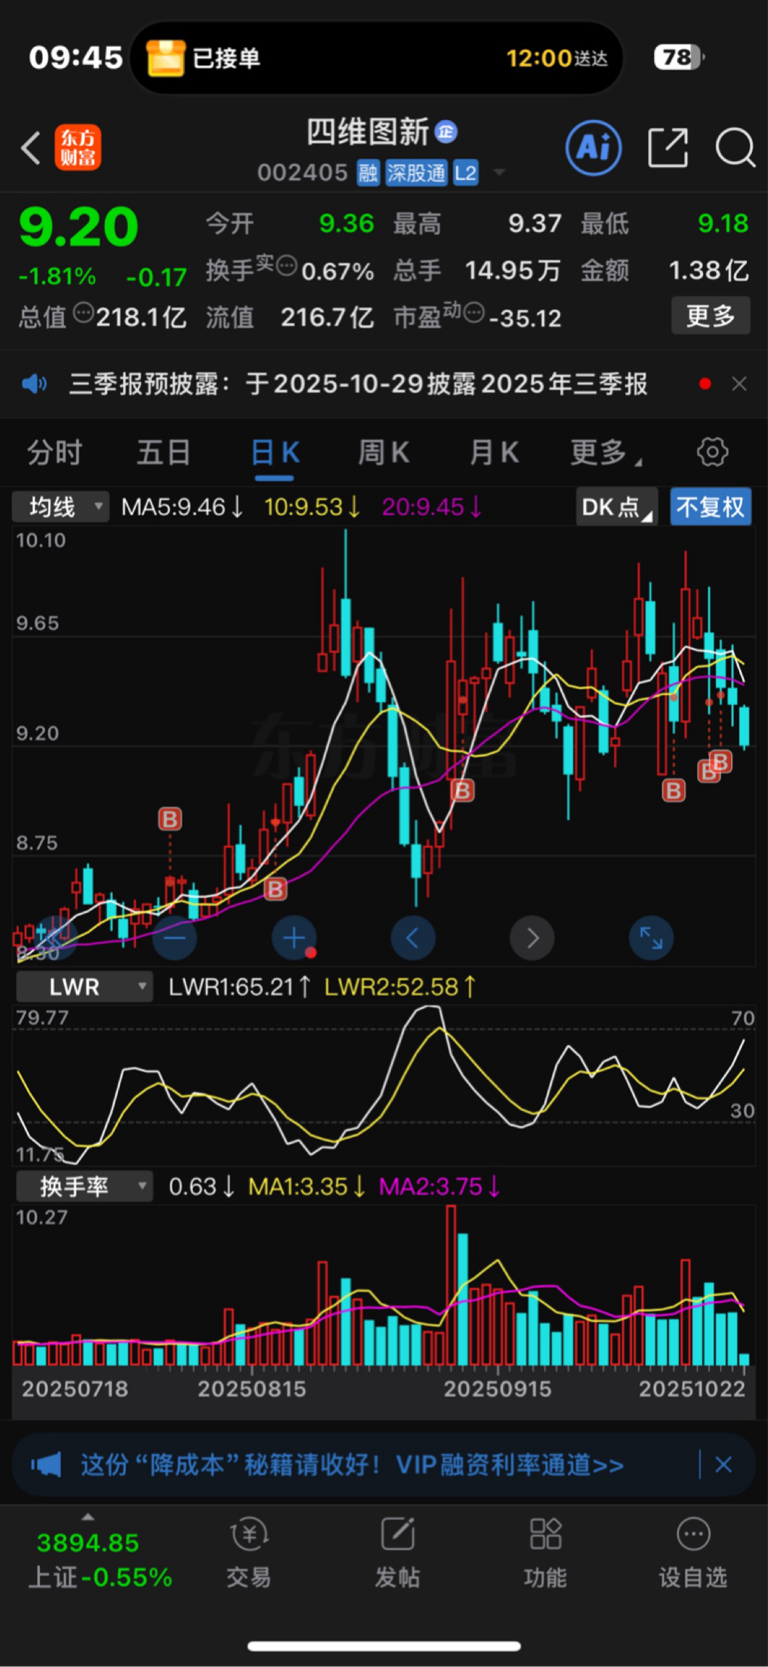Select the 日K tab
The width and height of the screenshot is (768, 1667).
[275, 453]
